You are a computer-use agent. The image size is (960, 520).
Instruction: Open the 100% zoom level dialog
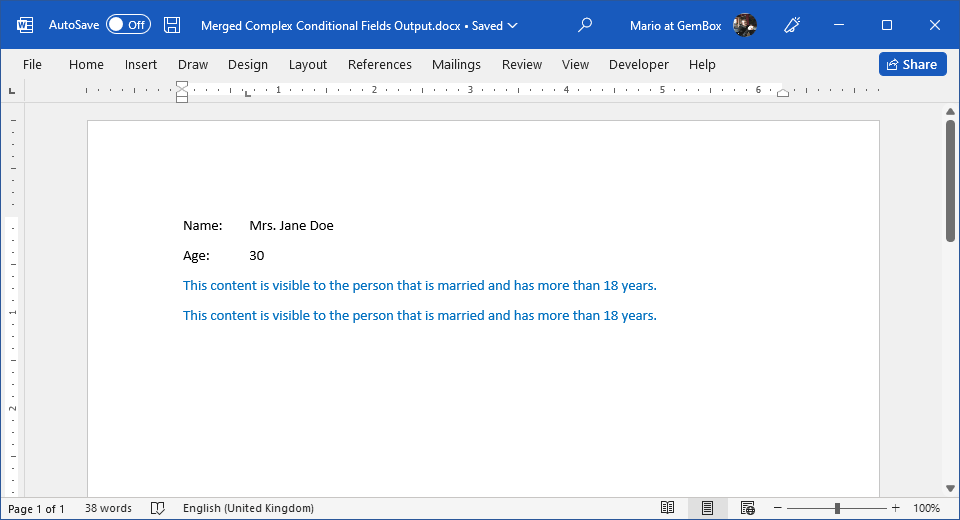[x=926, y=508]
